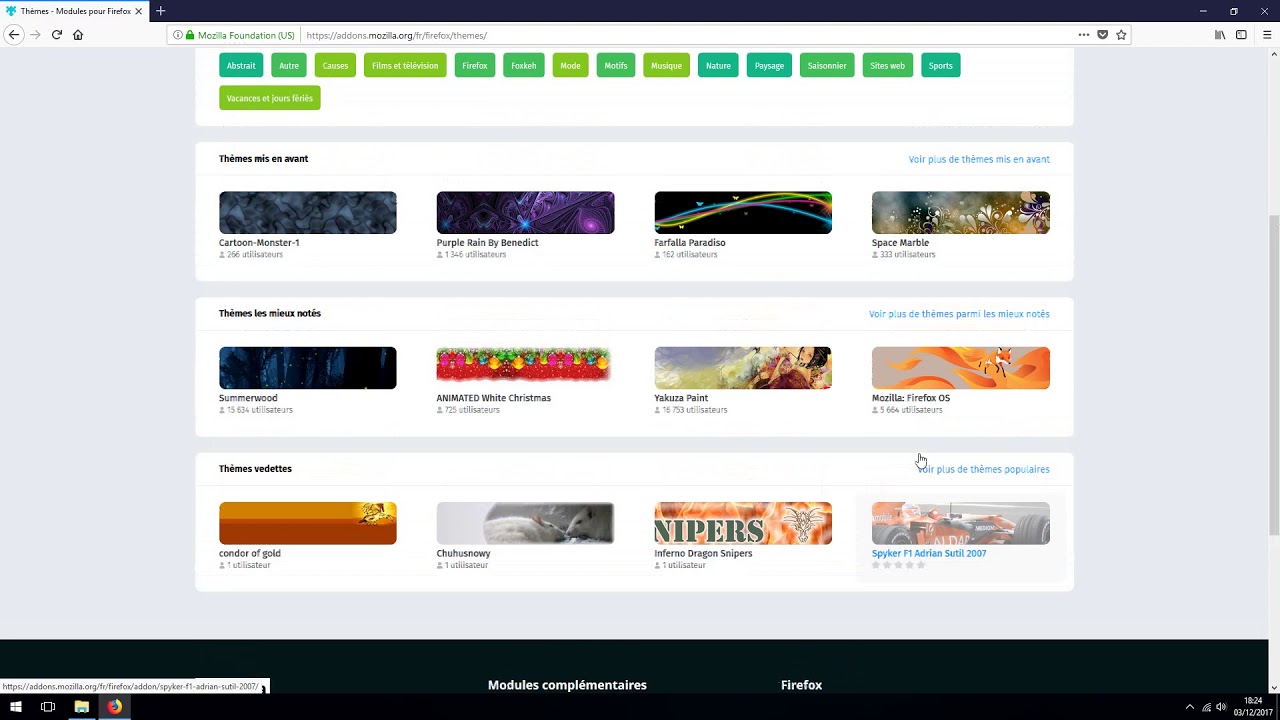This screenshot has width=1280, height=720.
Task: Open Spyker F1 Adrian Sutil 2007 link
Action: click(x=929, y=553)
